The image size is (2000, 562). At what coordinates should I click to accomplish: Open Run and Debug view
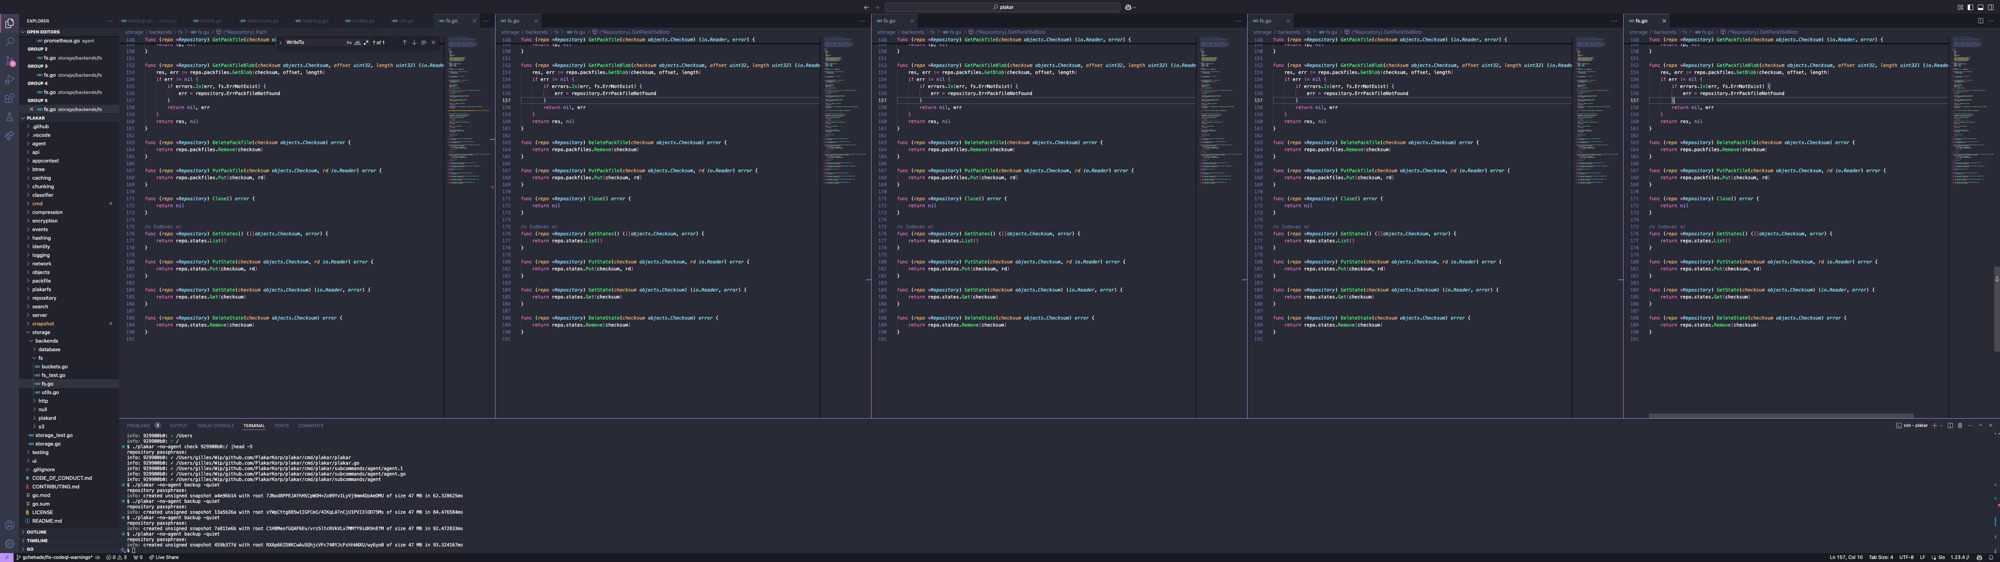[10, 80]
